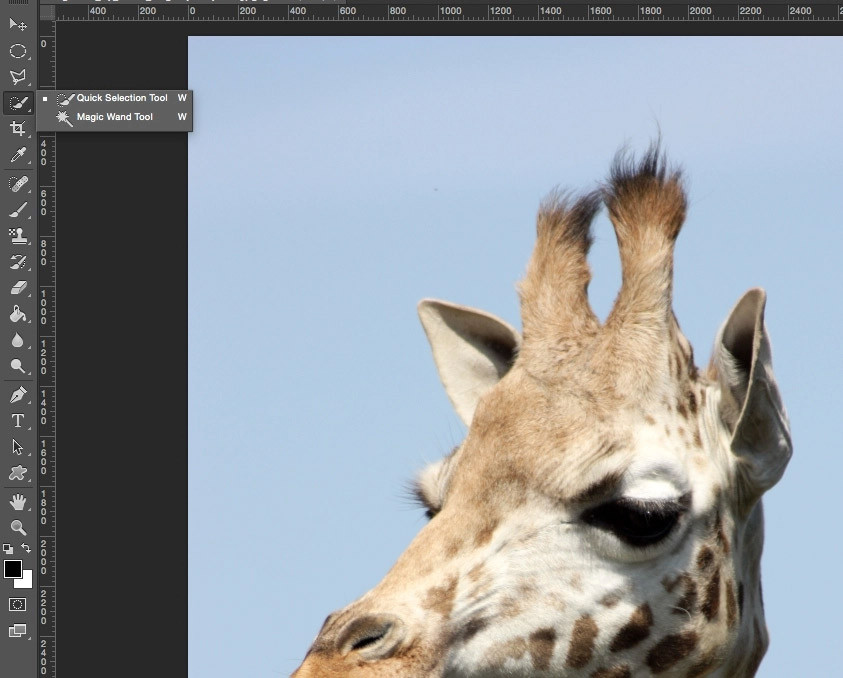This screenshot has width=843, height=678.
Task: Select the Spot Healing Brush tool
Action: click(x=17, y=184)
